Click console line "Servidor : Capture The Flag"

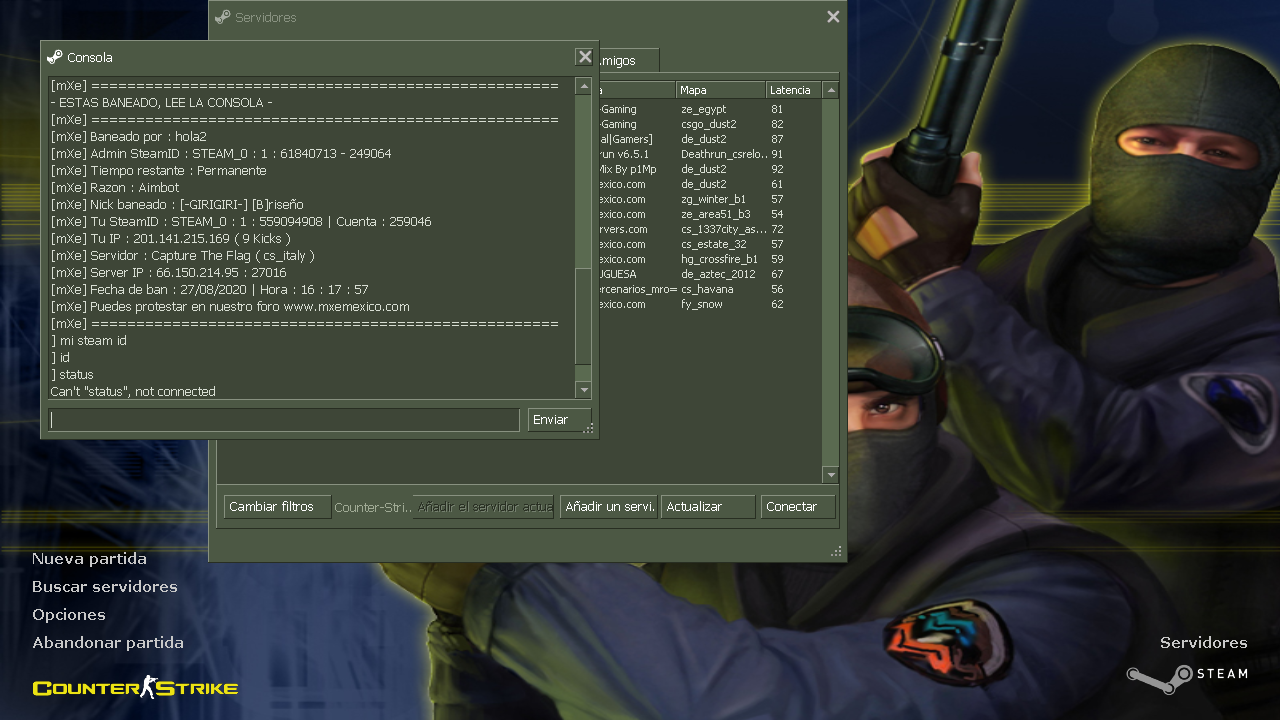tap(183, 256)
